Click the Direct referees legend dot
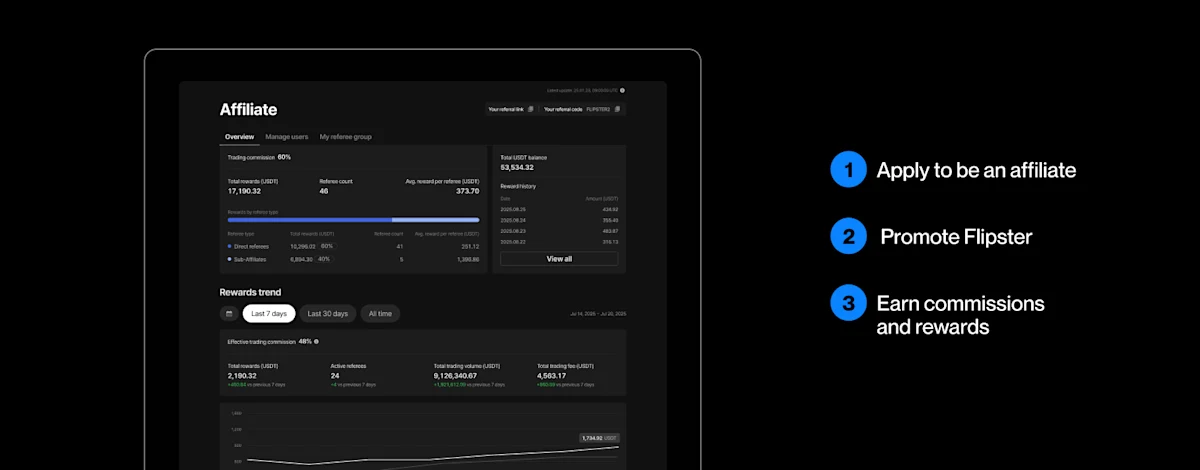This screenshot has width=1200, height=470. coord(230,246)
